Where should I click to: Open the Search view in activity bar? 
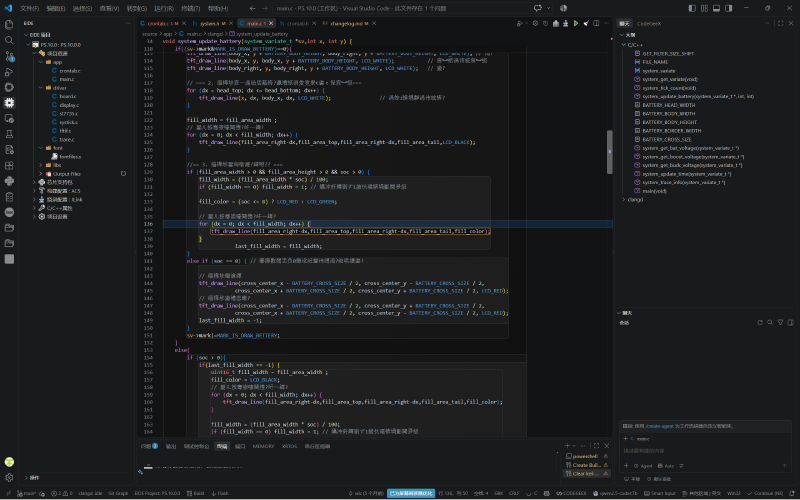point(9,40)
